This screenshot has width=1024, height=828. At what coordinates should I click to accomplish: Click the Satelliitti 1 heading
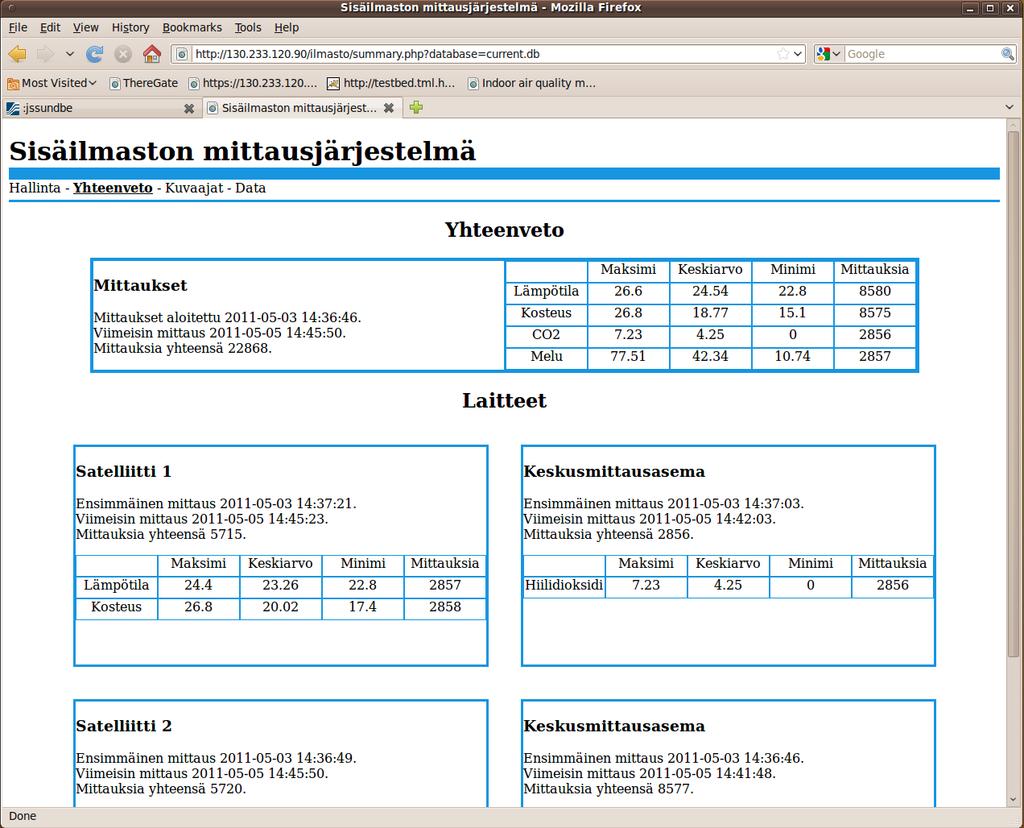coord(123,471)
